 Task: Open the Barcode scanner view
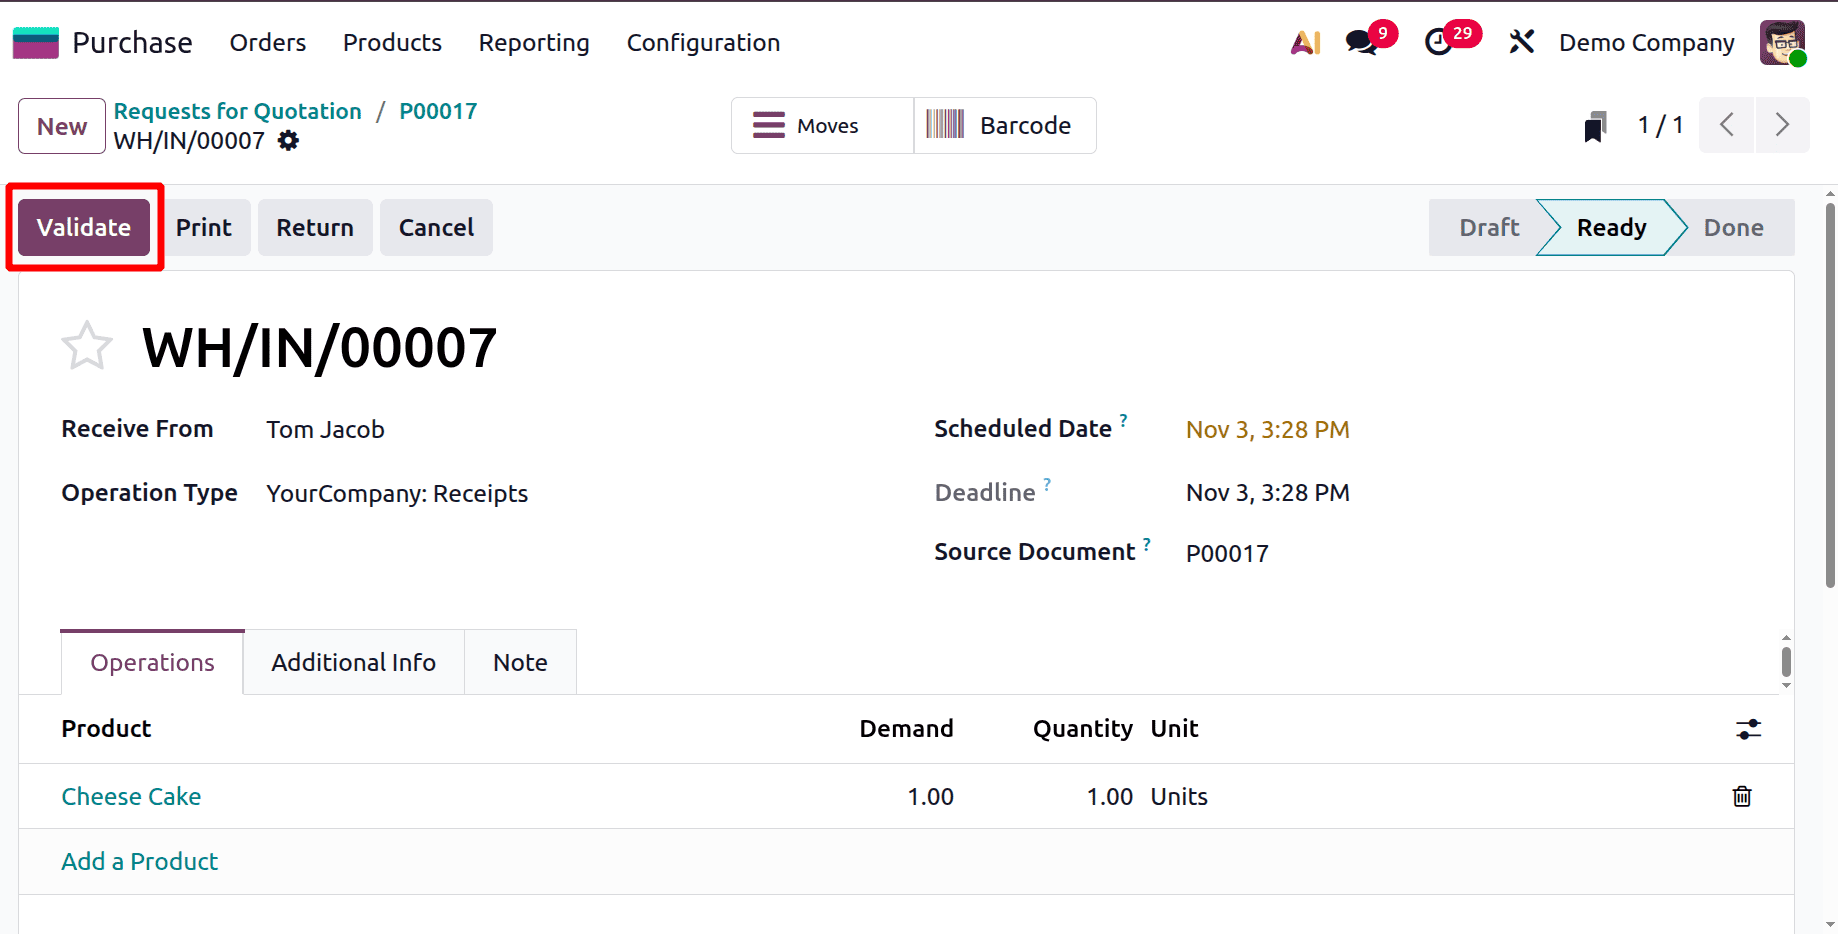(x=1004, y=125)
